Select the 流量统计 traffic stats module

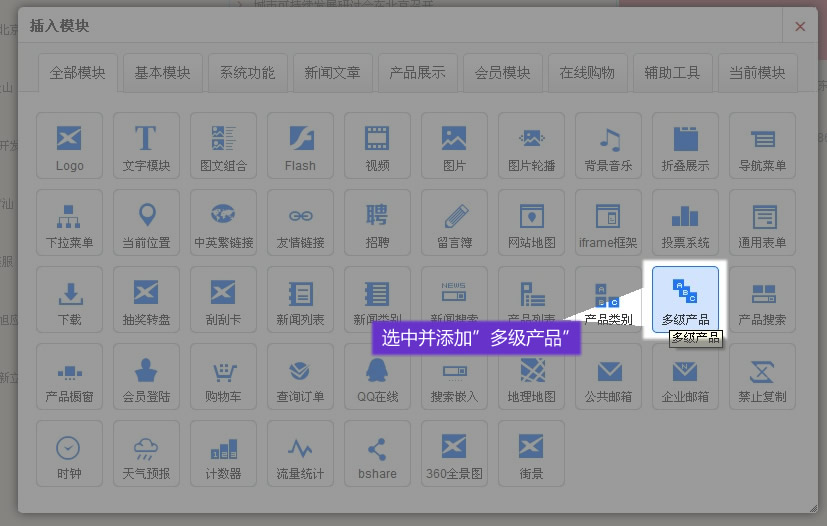[300, 453]
